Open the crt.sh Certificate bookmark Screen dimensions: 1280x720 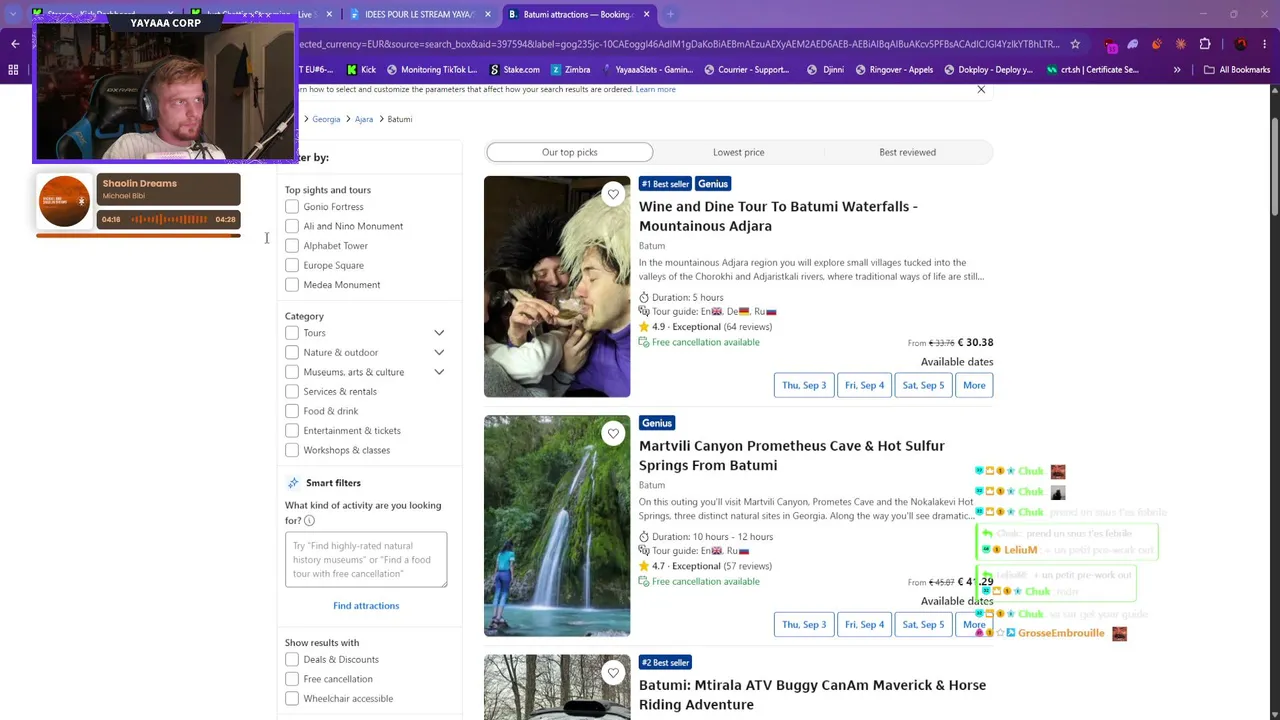[x=1092, y=70]
